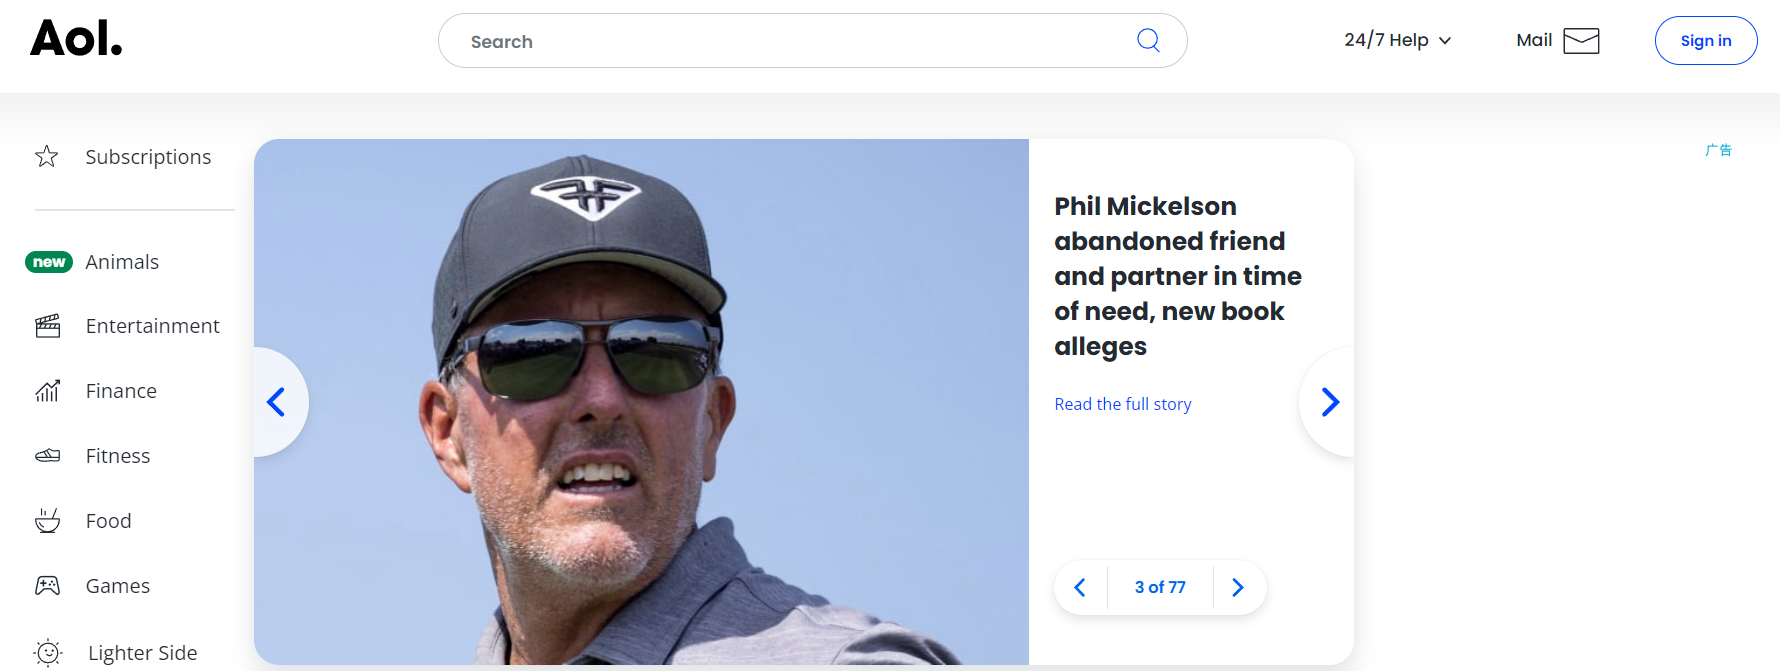1780x671 pixels.
Task: Go to the previous carousel slide with large left arrow
Action: click(277, 402)
